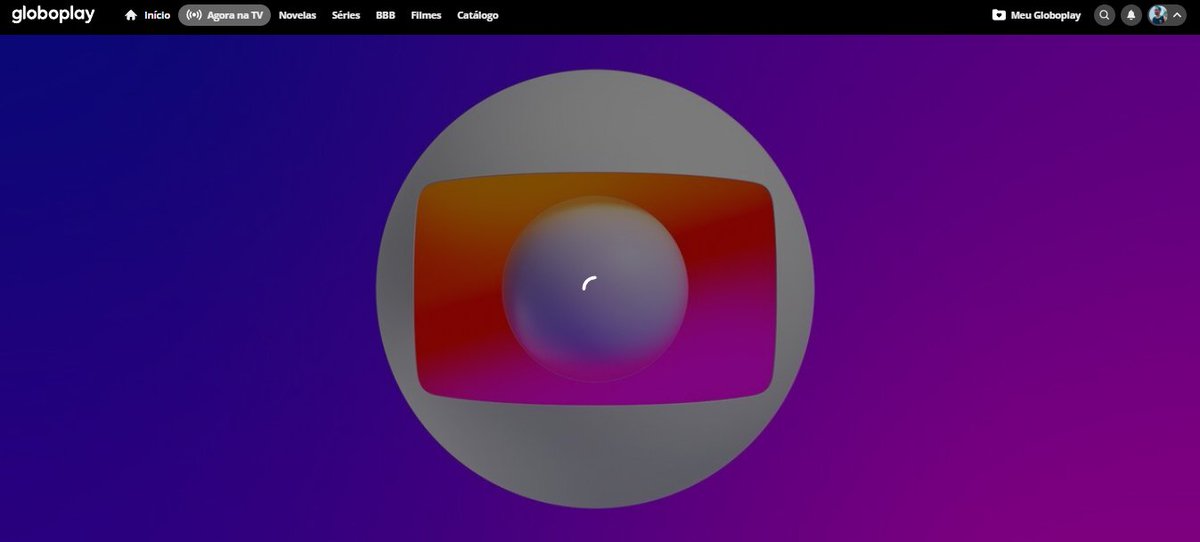
Task: Open the Novelas section
Action: pos(297,15)
